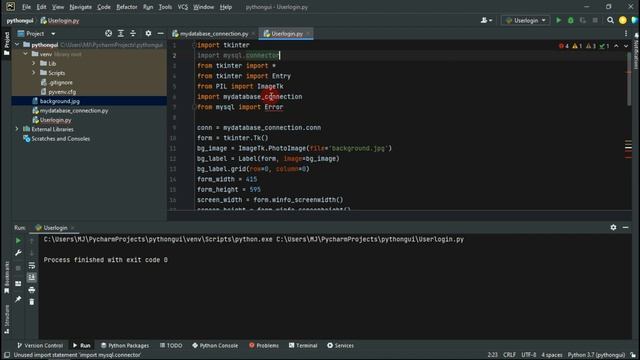Screen dimensions: 640x360
Task: Click the Select Opened File target icon
Action: [108, 33]
